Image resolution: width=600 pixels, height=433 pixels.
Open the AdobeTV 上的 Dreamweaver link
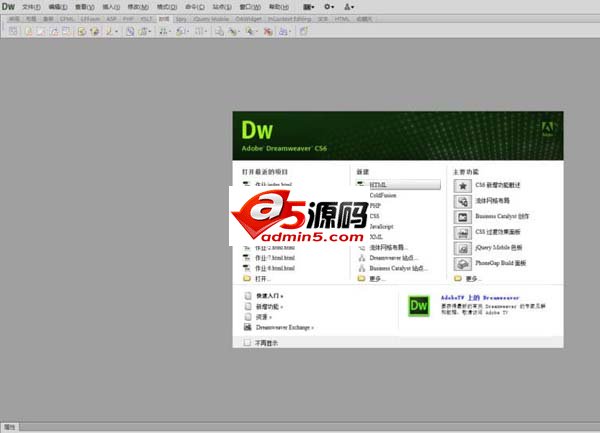pos(480,298)
